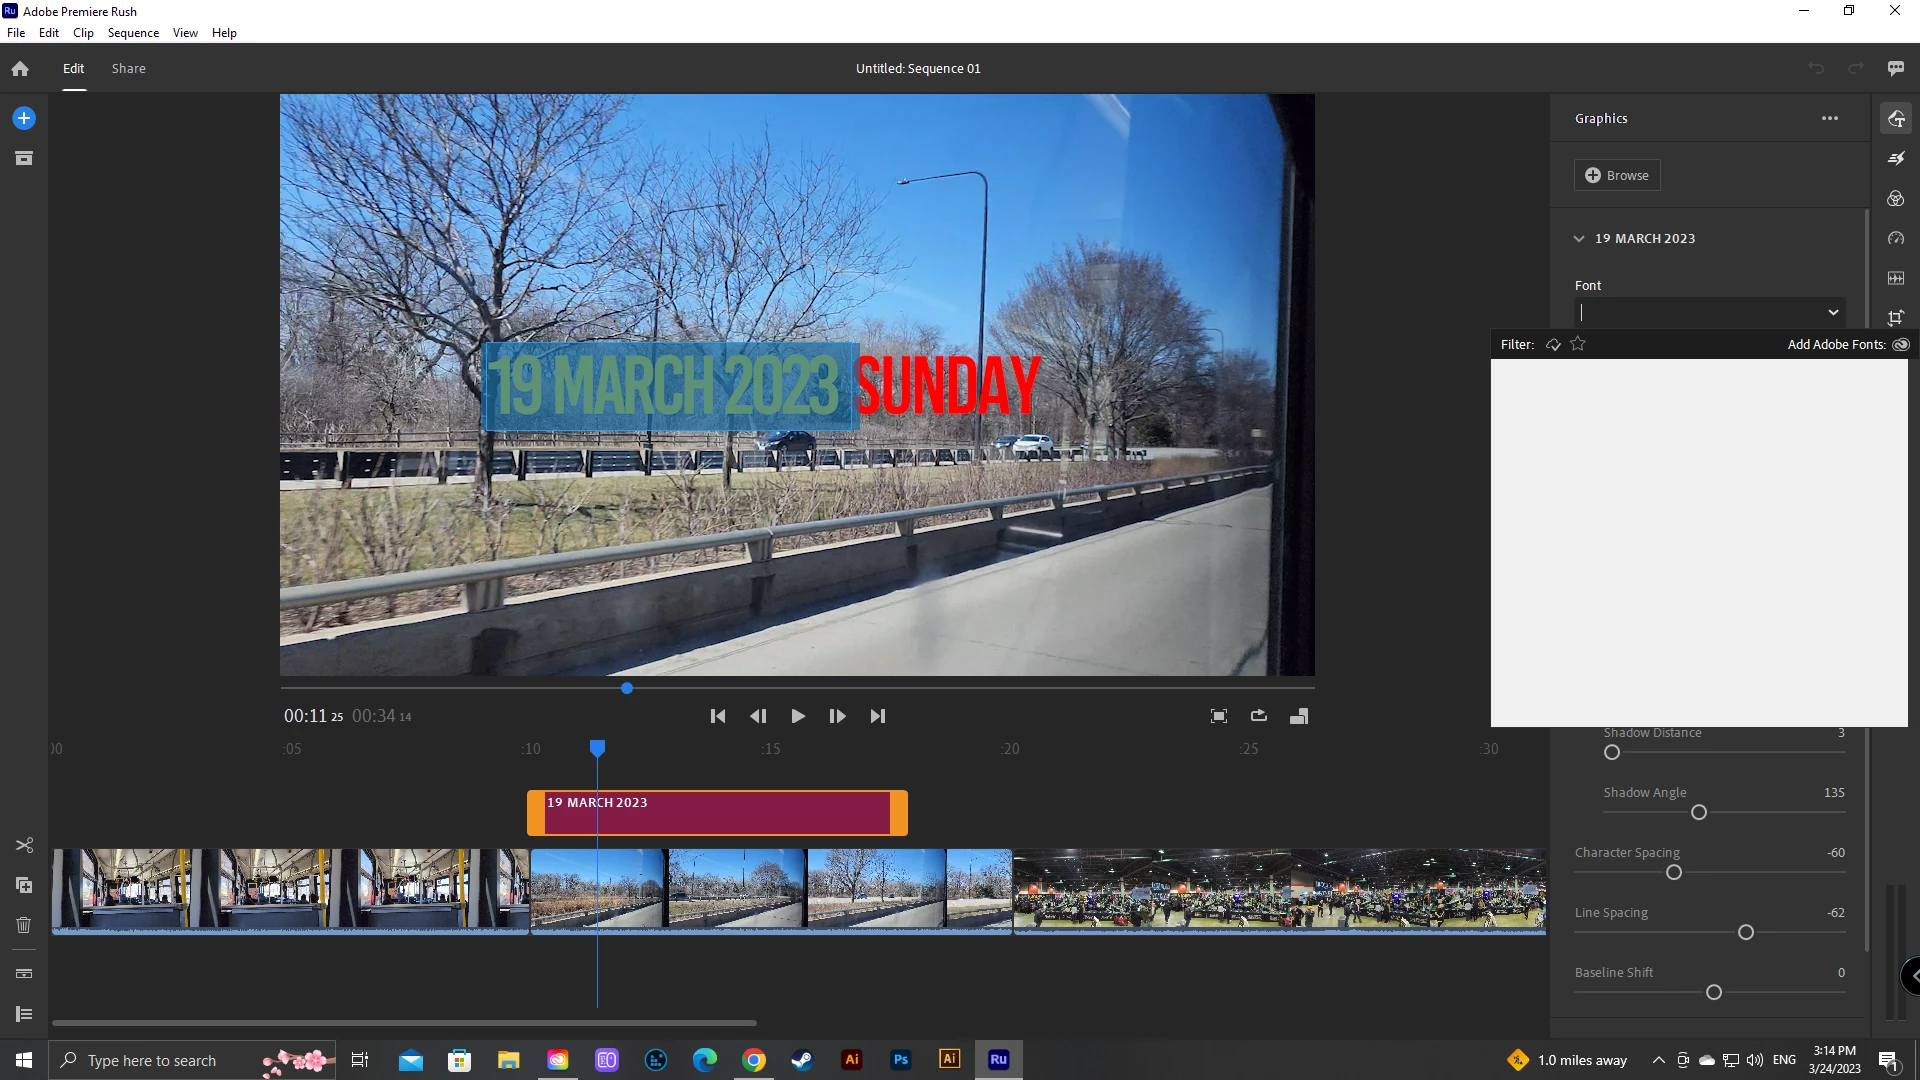Image resolution: width=1920 pixels, height=1080 pixels.
Task: Select the scissors Split tool
Action: (x=24, y=845)
